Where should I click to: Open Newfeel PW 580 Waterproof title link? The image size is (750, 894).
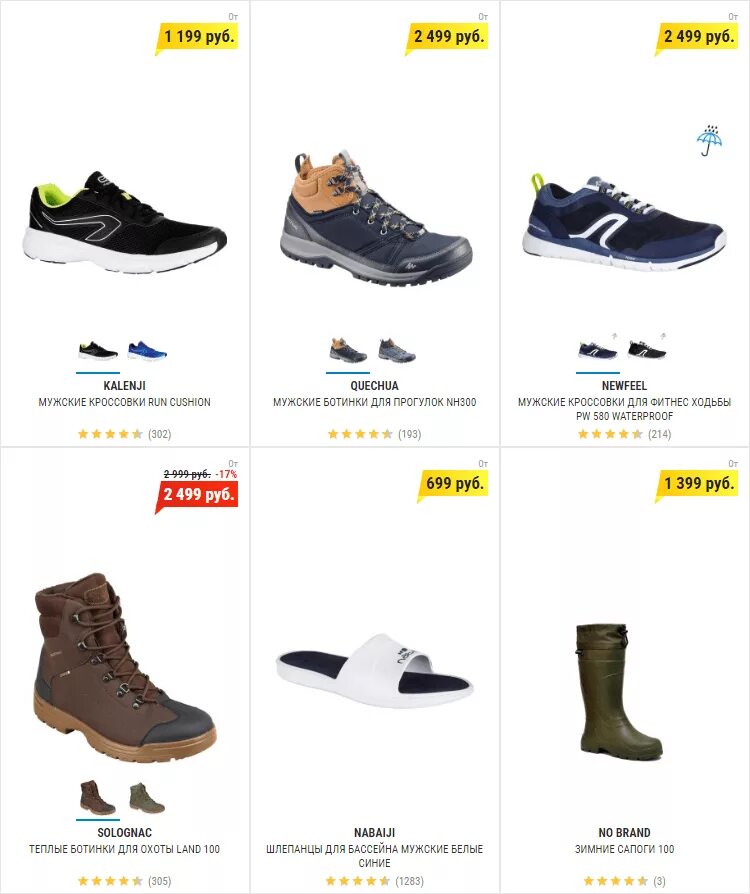625,409
